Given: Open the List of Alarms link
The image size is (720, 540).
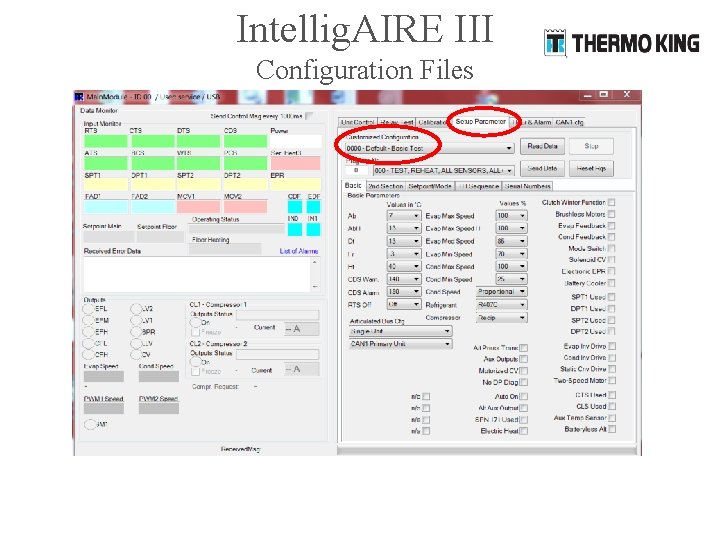Looking at the screenshot, I should [298, 251].
